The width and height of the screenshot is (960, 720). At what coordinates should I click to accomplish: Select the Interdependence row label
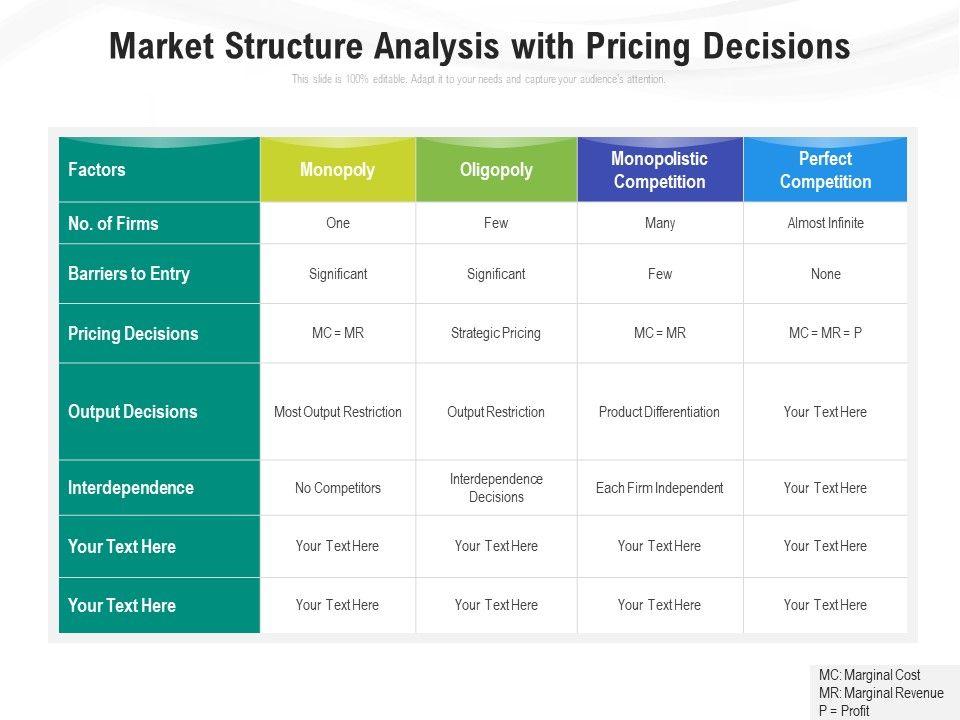point(131,488)
